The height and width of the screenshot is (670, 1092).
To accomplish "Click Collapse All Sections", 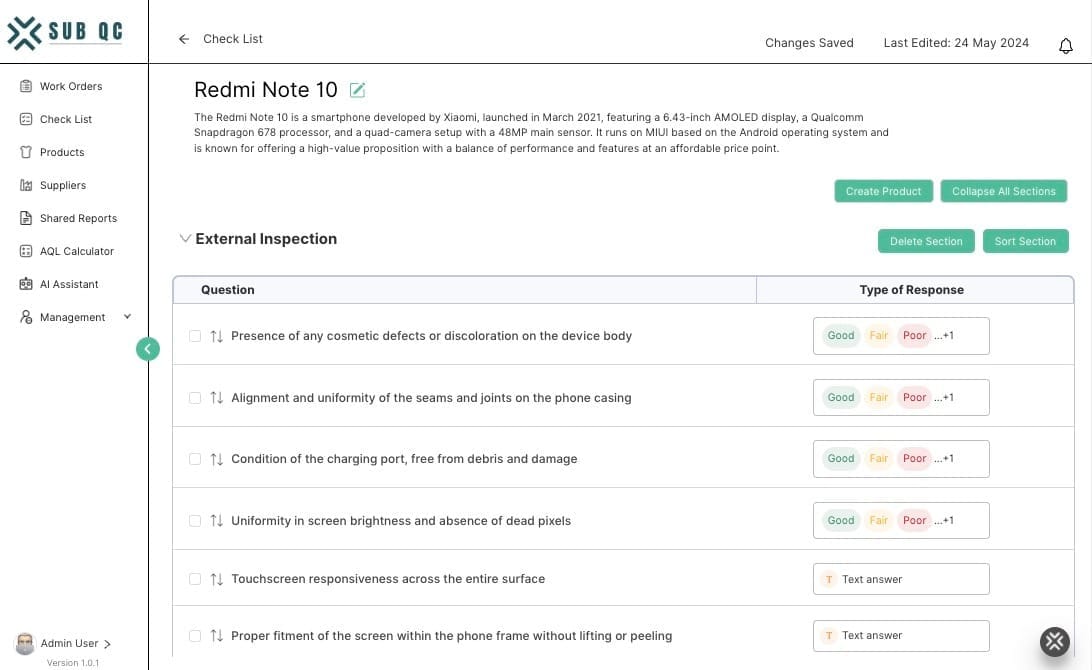I will 1004,192.
